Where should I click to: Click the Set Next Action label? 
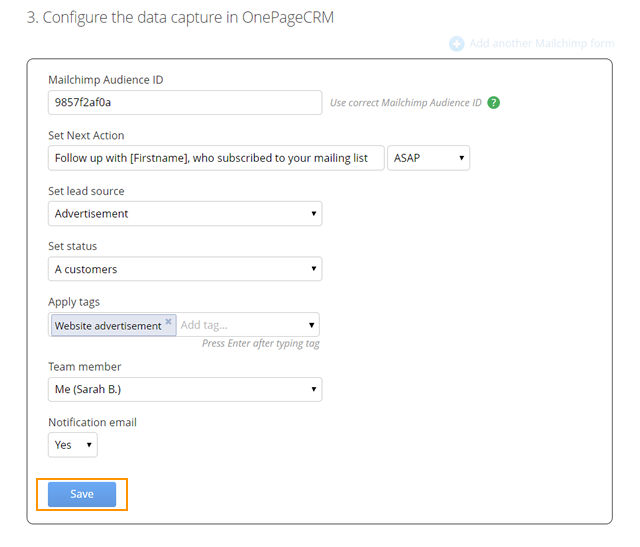click(86, 135)
